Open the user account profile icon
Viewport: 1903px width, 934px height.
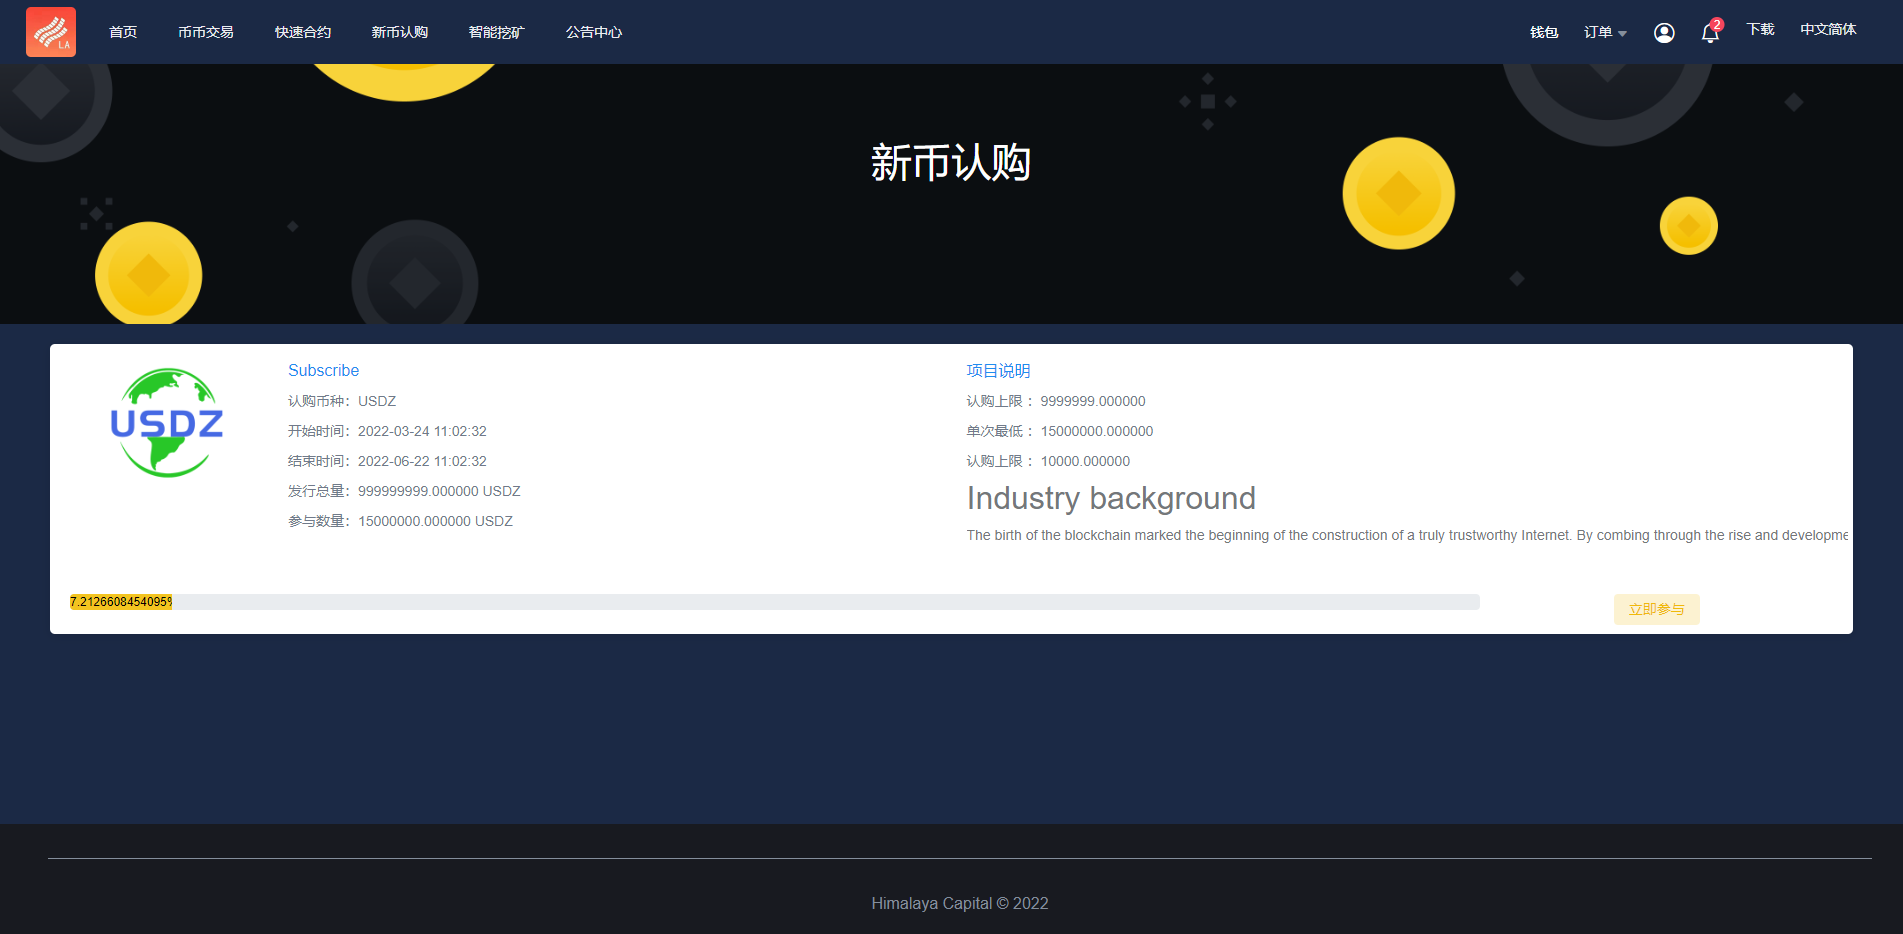pos(1663,32)
